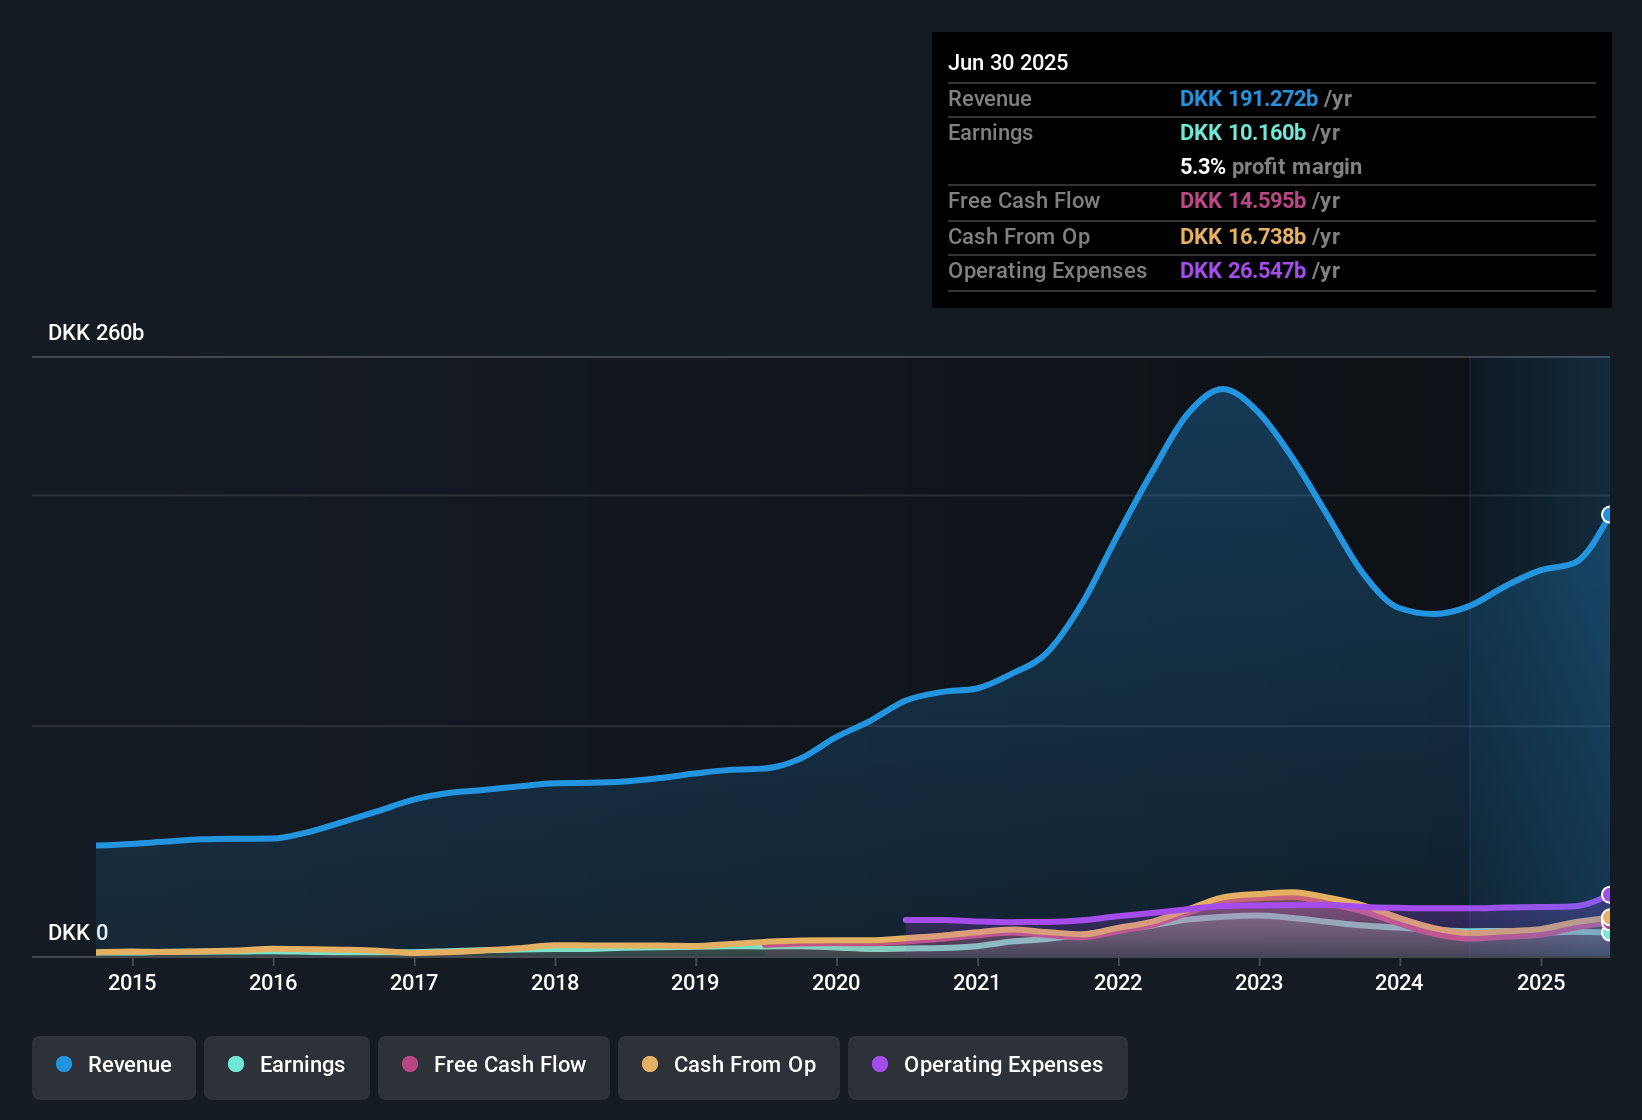The image size is (1642, 1120).
Task: Click the teal Earnings legend dot
Action: pos(236,1065)
